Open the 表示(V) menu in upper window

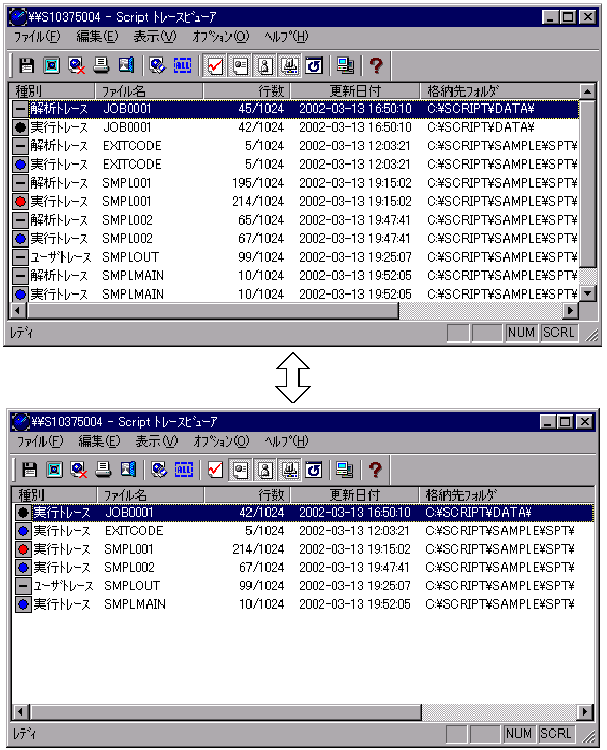(155, 36)
